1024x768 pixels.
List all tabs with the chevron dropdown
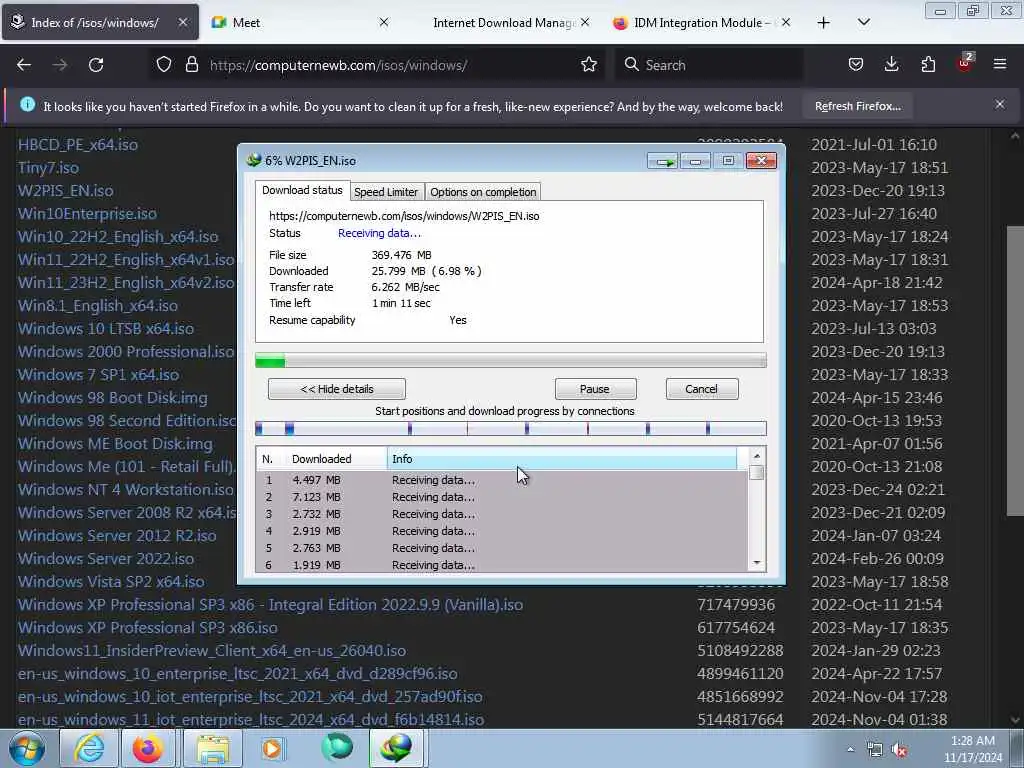863,22
